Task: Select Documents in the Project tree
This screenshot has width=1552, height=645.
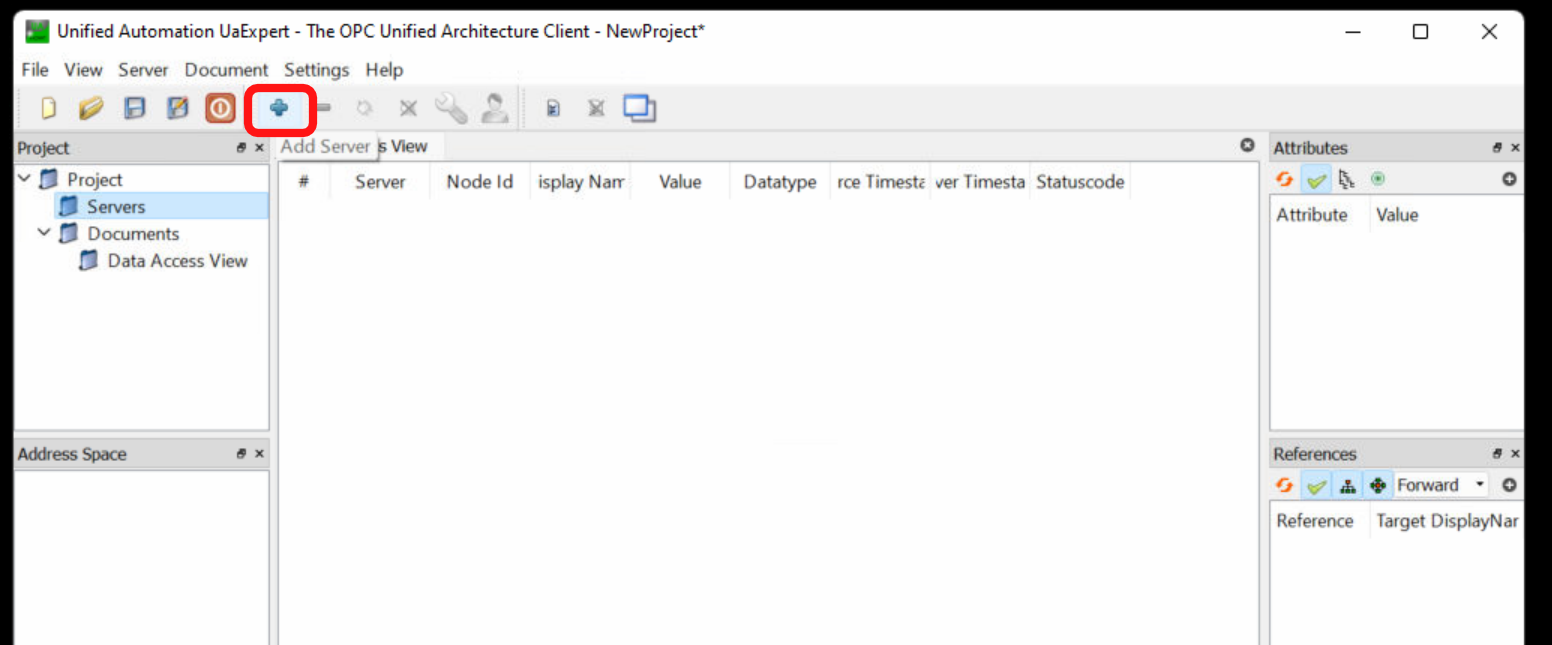Action: click(133, 233)
